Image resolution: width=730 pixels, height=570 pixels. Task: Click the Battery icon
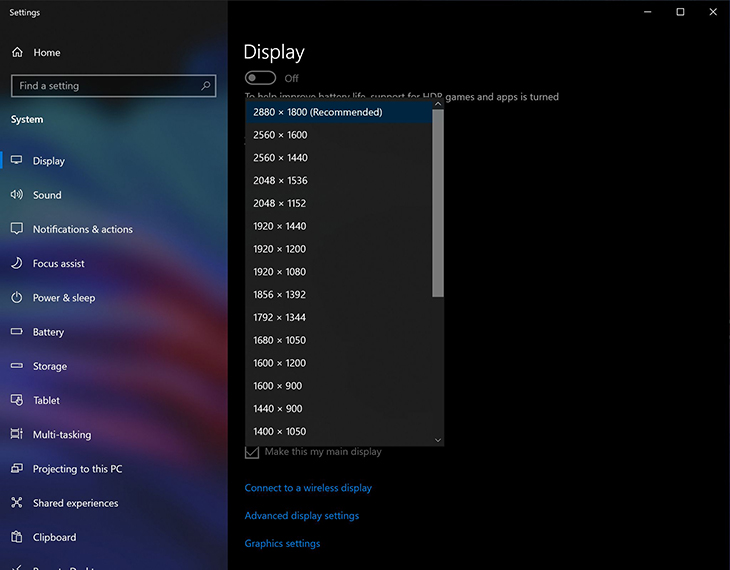pyautogui.click(x=17, y=332)
